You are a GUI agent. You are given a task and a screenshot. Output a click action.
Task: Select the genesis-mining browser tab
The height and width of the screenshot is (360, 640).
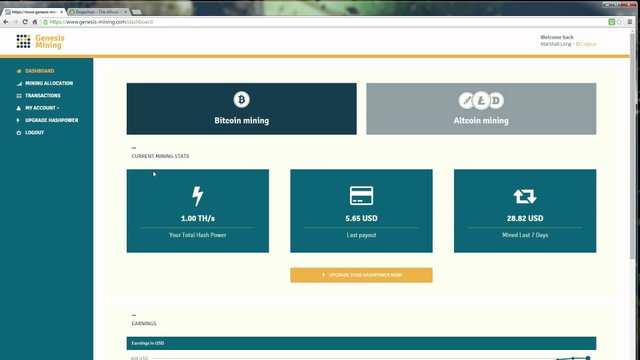[x=33, y=12]
